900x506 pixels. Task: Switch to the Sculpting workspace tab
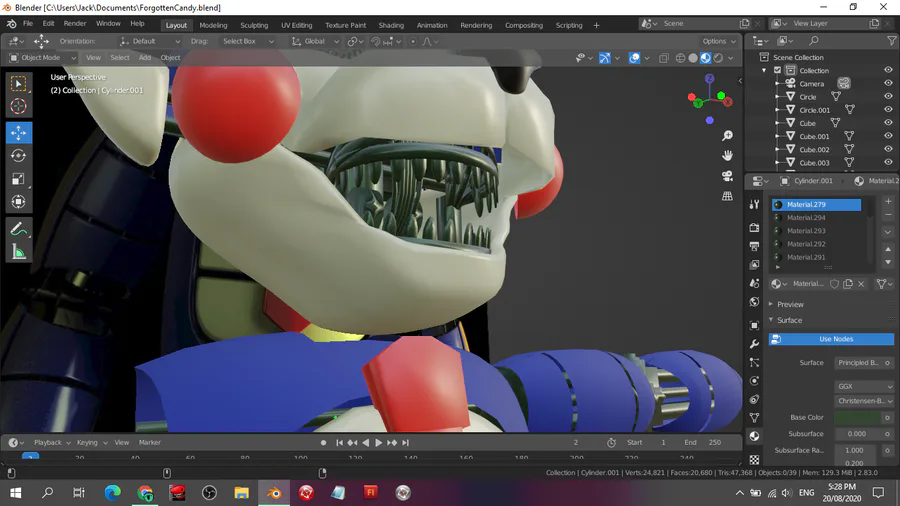[x=254, y=25]
